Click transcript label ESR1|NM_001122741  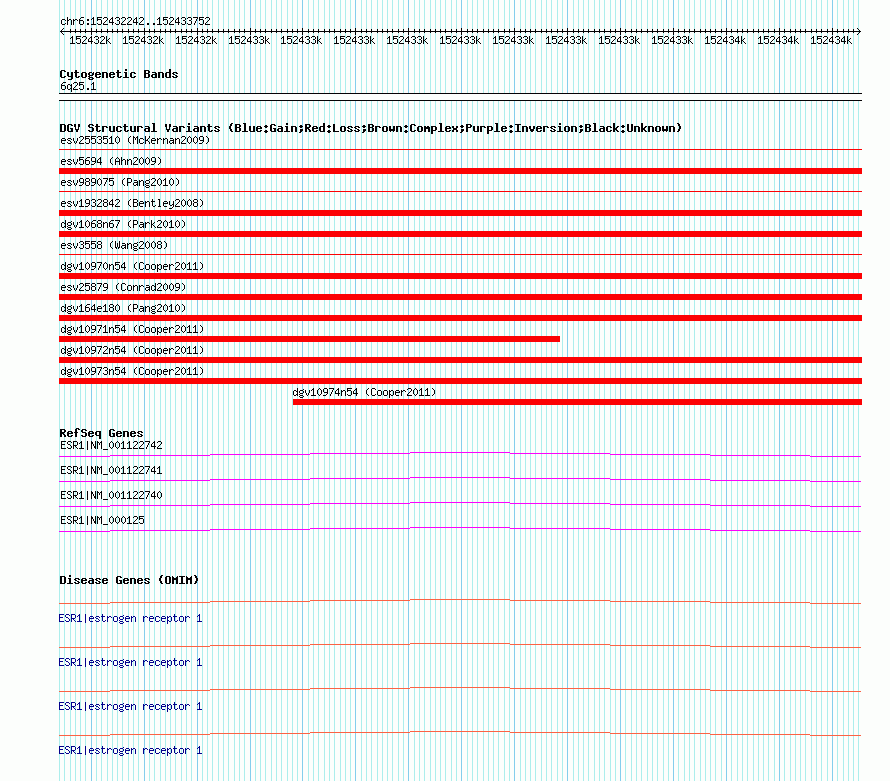click(111, 470)
